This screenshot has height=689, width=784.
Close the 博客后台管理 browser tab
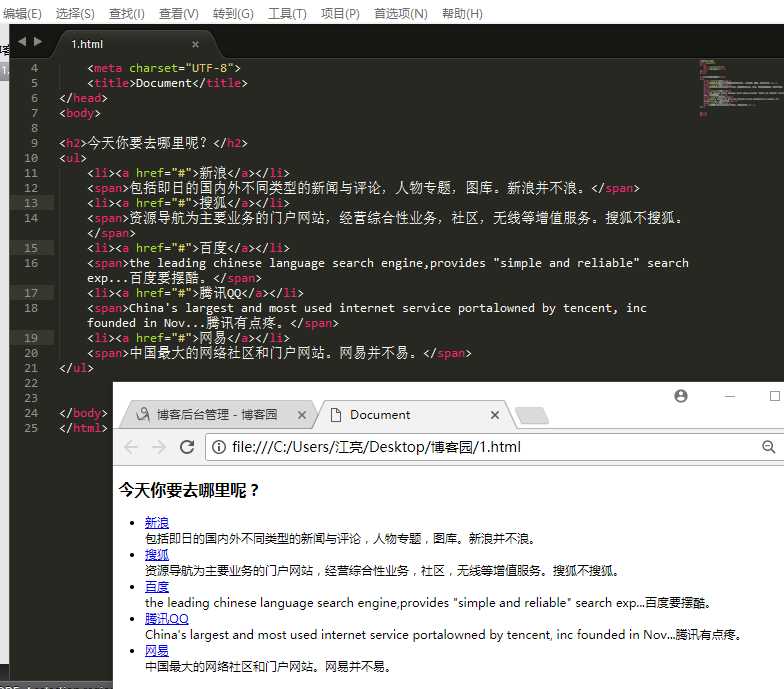coord(302,414)
